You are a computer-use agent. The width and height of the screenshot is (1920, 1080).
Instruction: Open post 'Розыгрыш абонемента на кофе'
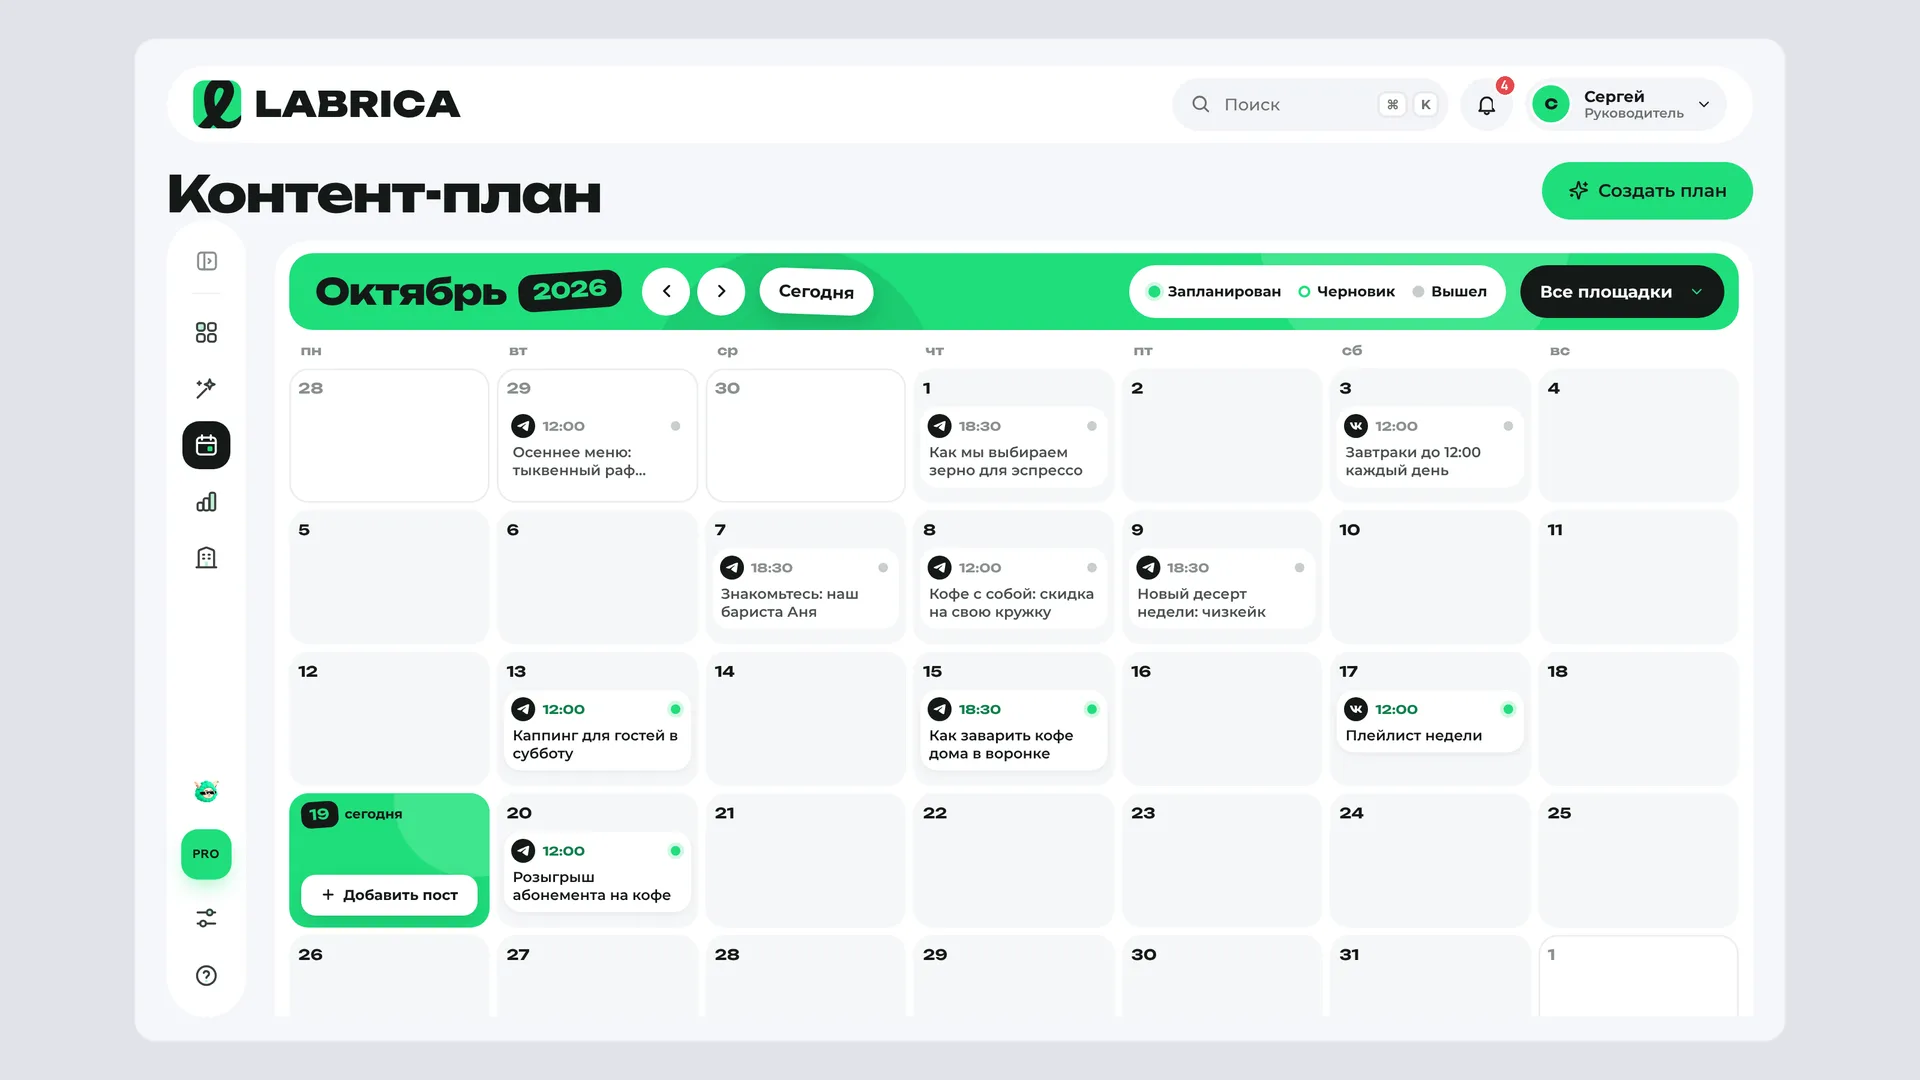coord(597,872)
